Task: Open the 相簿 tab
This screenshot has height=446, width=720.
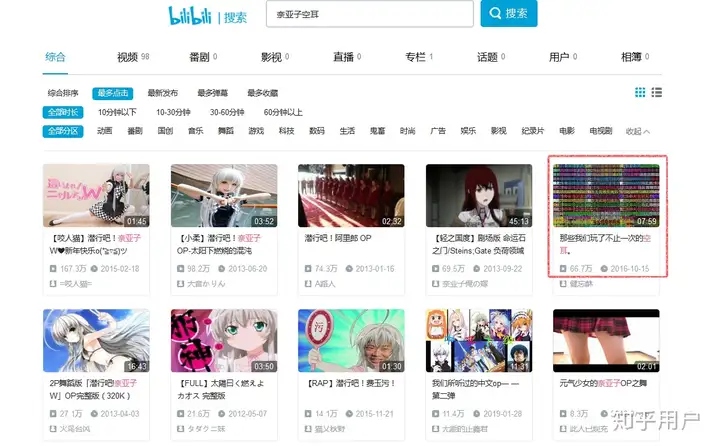Action: (635, 57)
